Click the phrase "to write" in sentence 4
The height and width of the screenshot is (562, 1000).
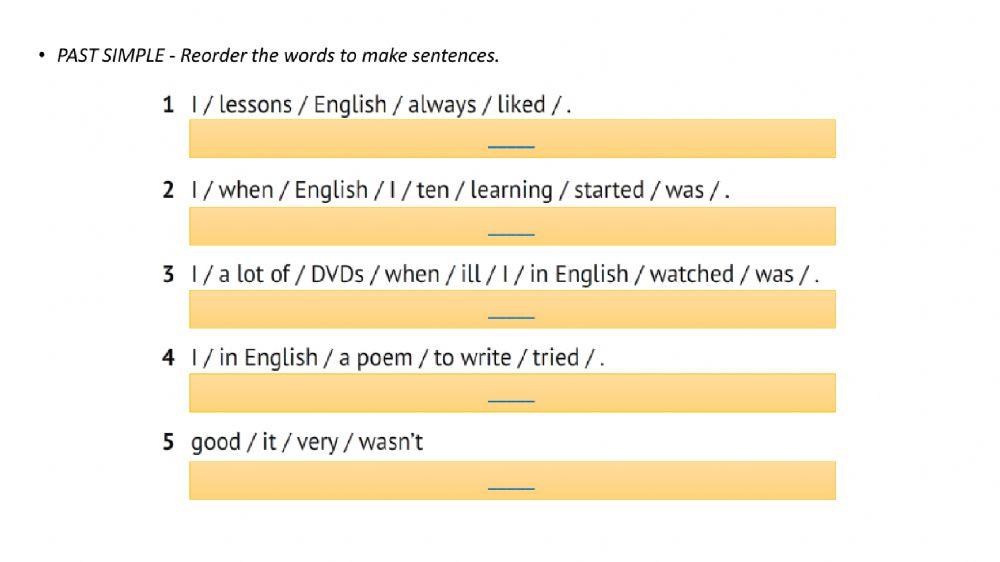coord(472,358)
